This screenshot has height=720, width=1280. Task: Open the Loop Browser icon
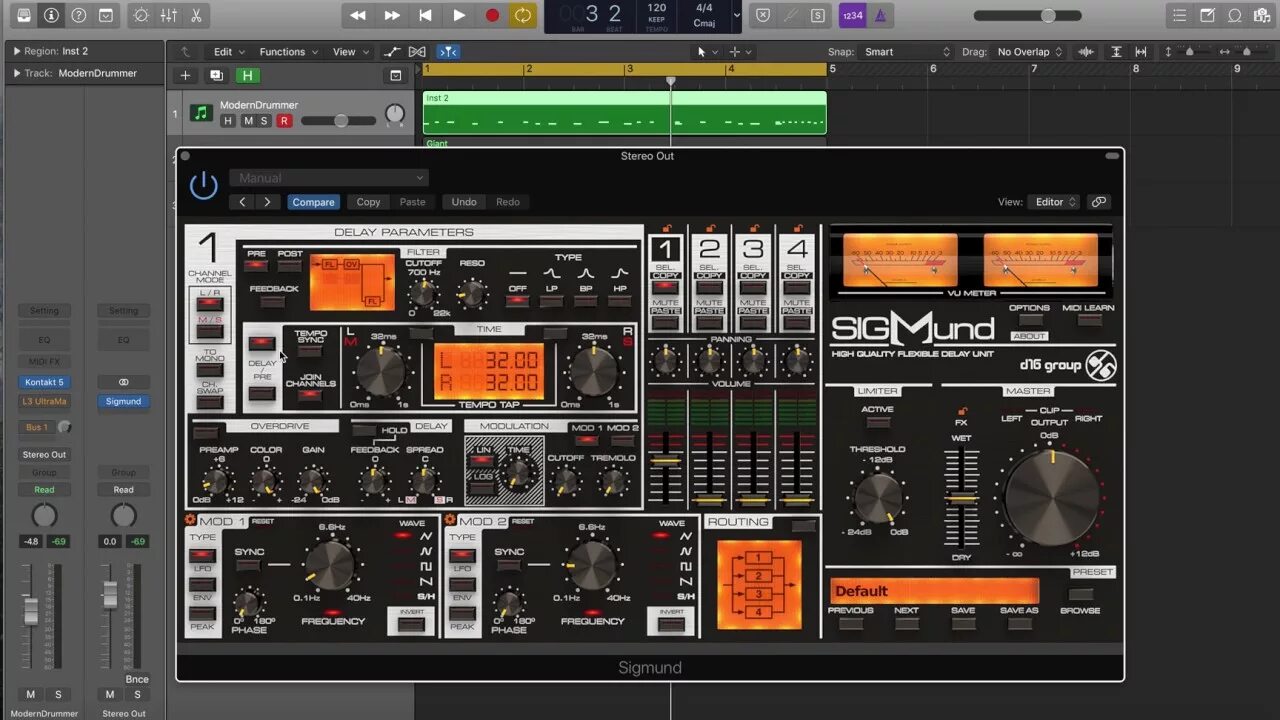click(x=1235, y=15)
